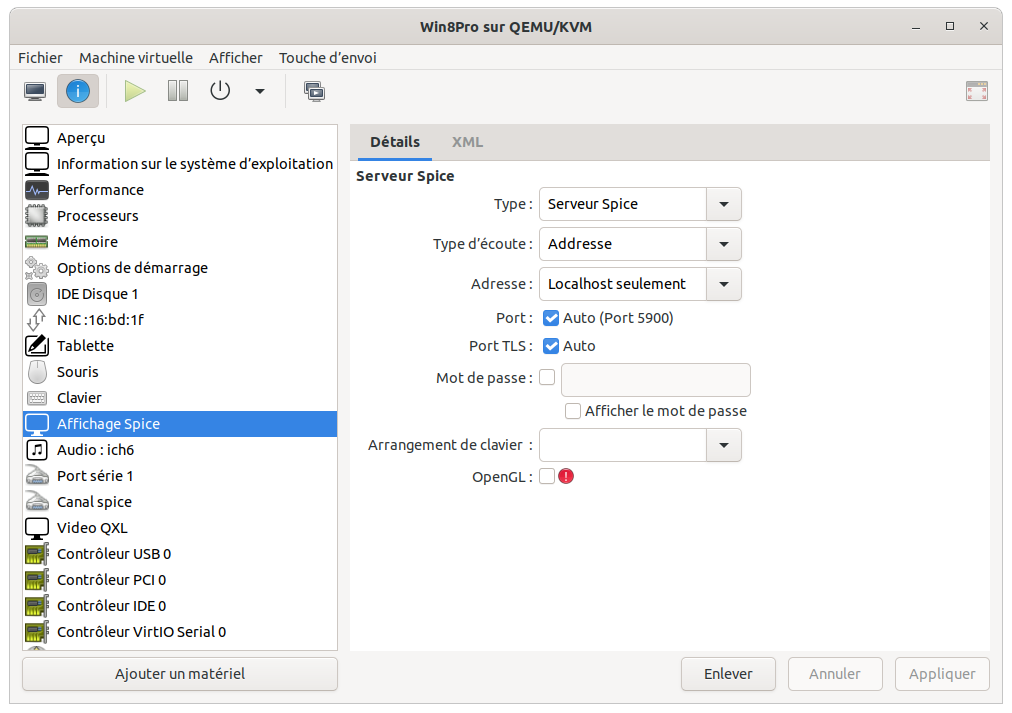
Task: Click the Arrangement de clavier text field
Action: 623,445
